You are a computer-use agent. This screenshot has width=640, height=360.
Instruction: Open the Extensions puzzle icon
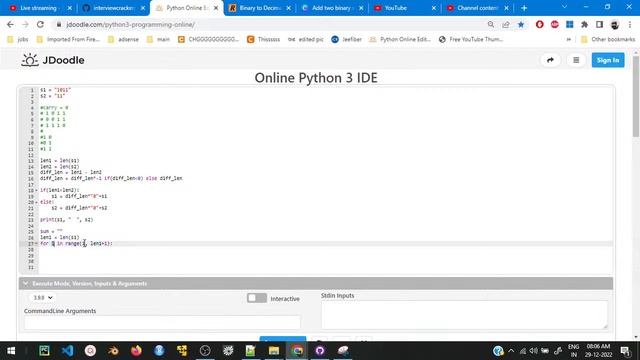(x=584, y=24)
